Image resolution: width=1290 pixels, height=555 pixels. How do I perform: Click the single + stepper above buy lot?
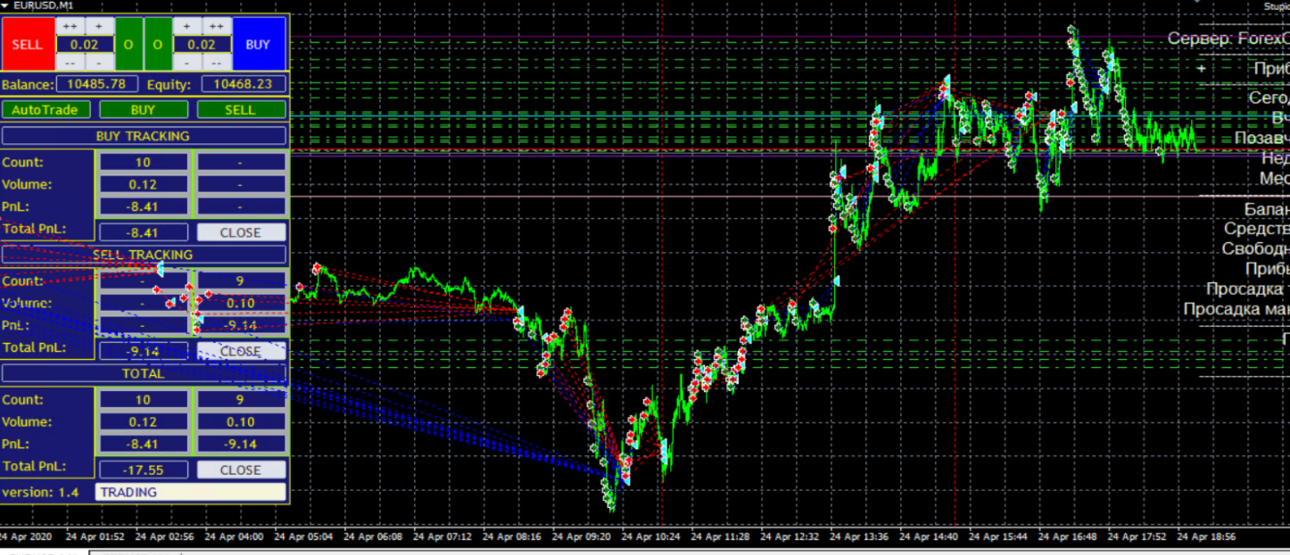(187, 26)
